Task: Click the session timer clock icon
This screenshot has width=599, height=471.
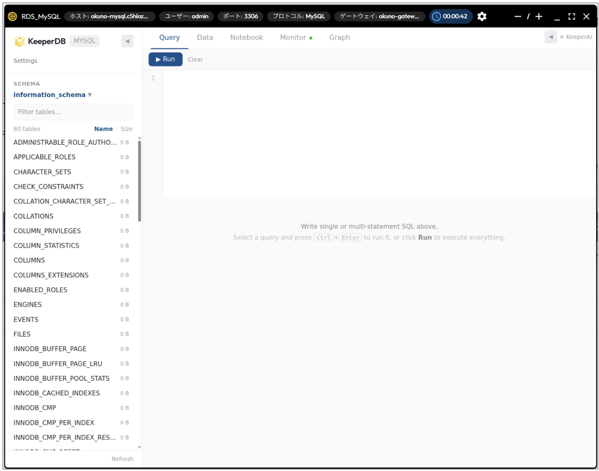Action: point(436,16)
